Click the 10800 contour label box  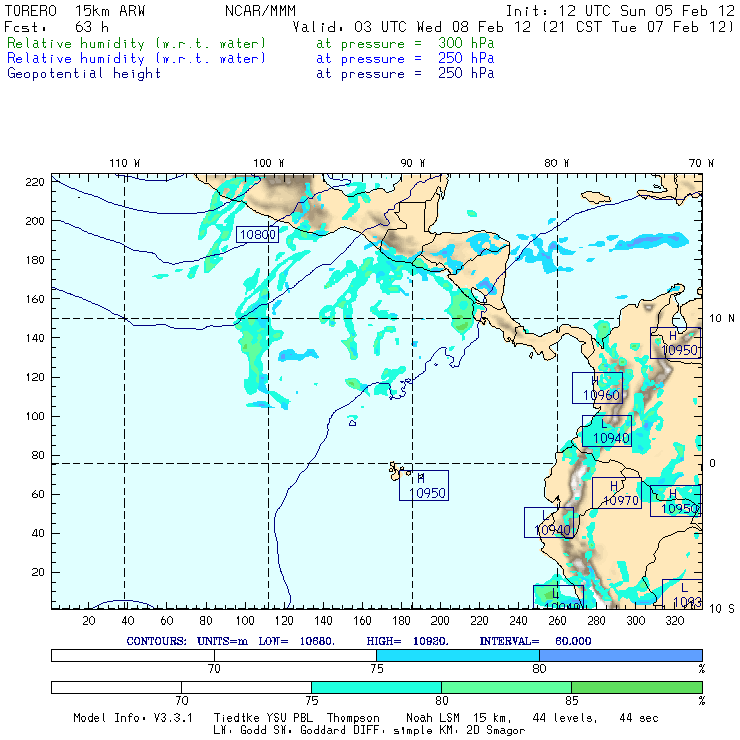[x=257, y=235]
